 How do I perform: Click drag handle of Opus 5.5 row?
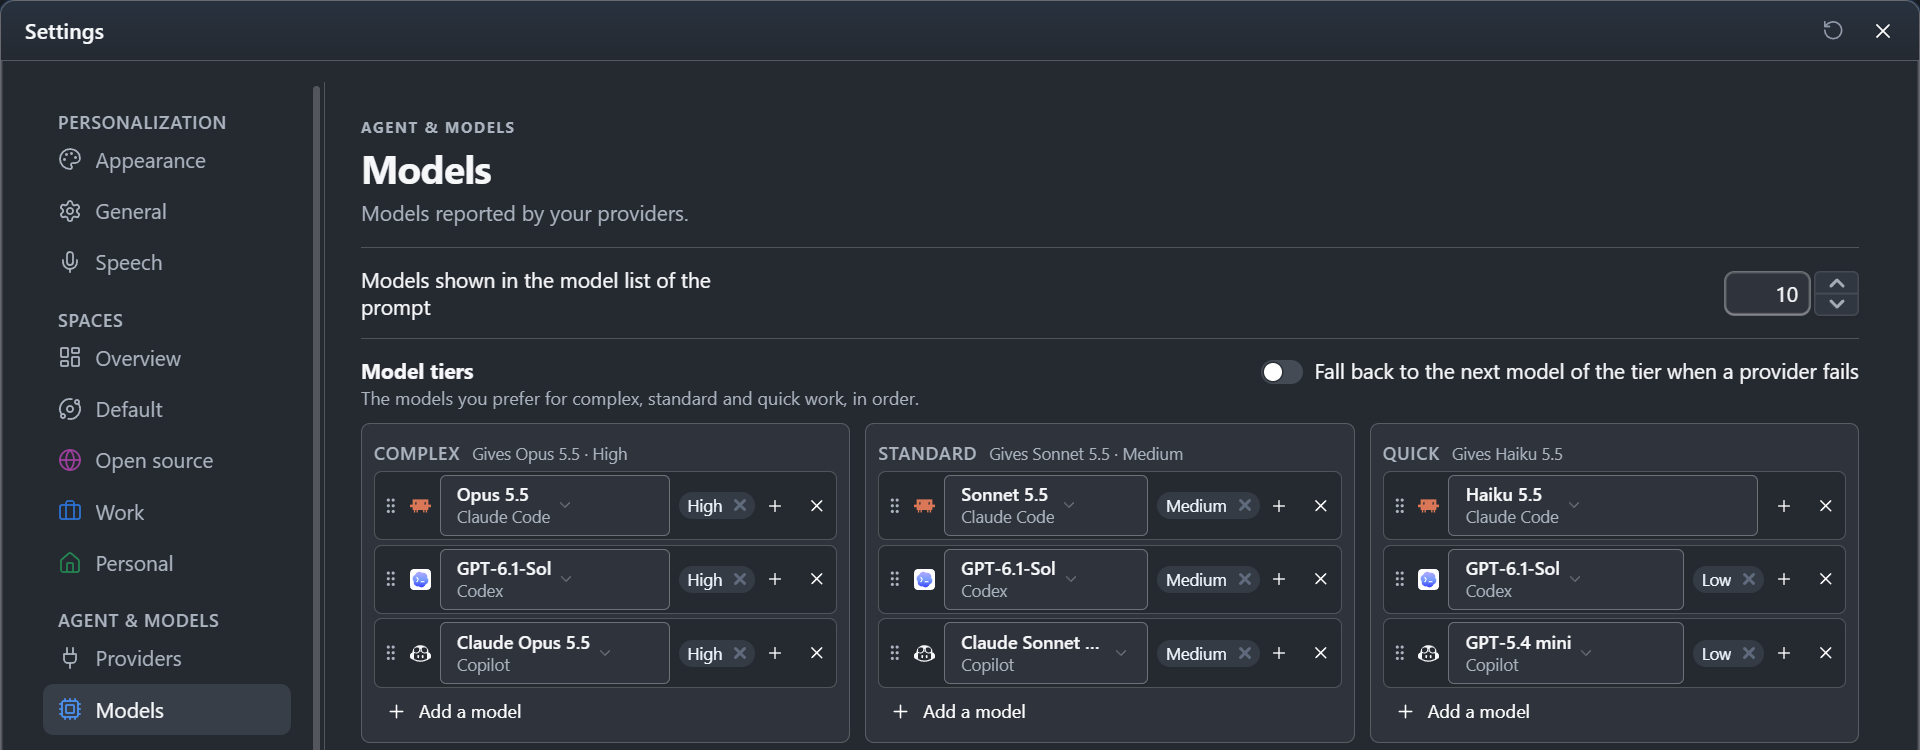[391, 506]
